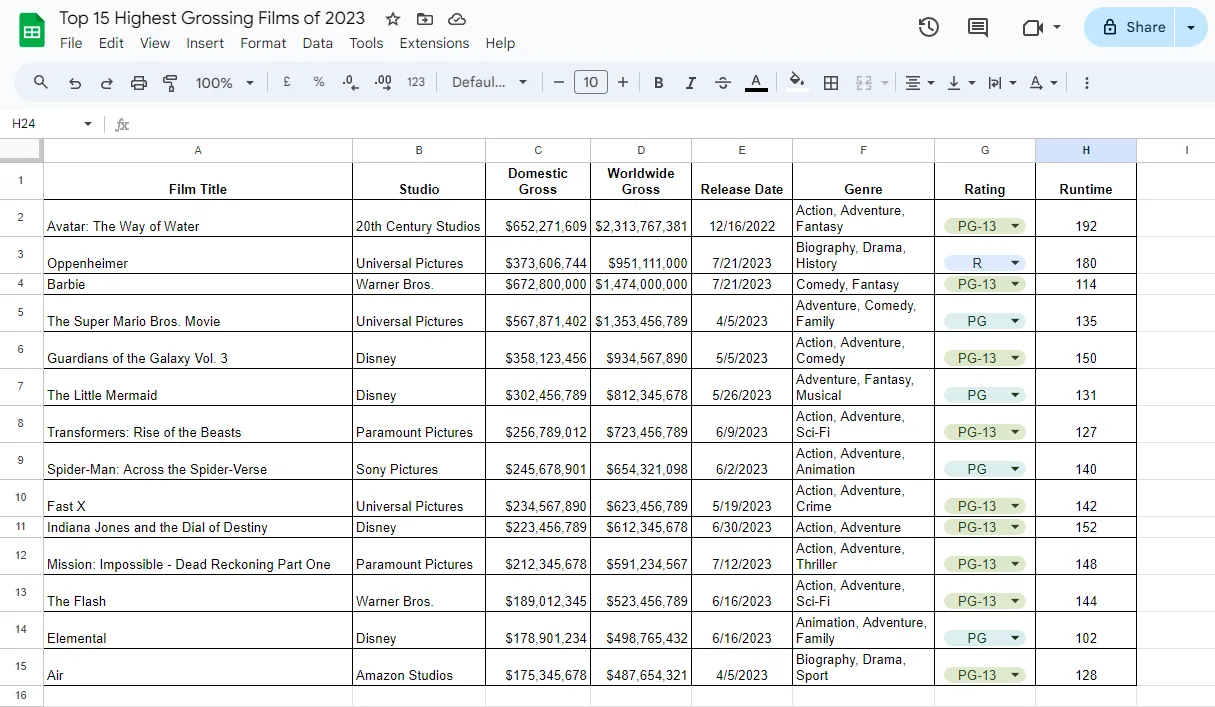Redo the last action
The image size is (1215, 707).
[x=107, y=82]
